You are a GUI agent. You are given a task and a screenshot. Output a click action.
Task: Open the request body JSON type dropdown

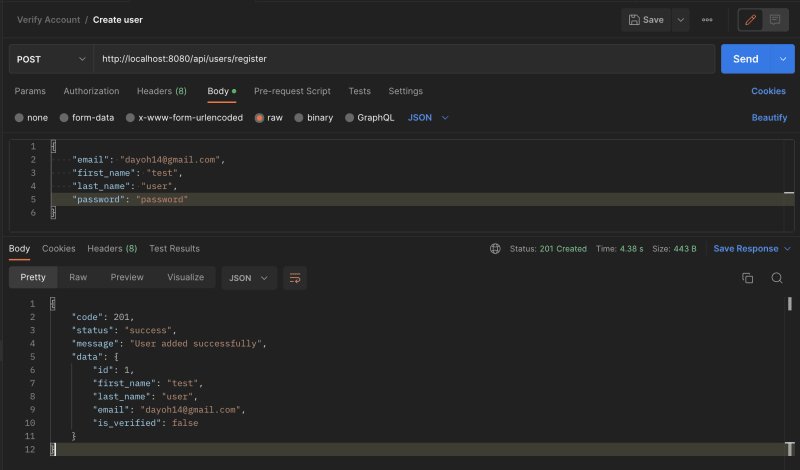[428, 118]
